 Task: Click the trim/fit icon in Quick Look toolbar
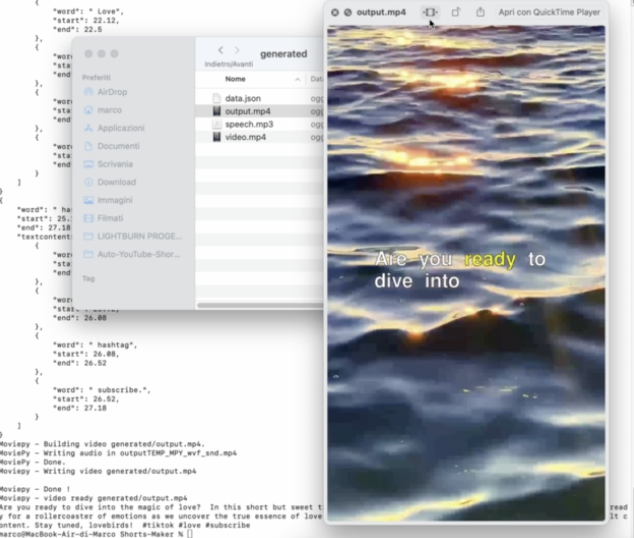(430, 12)
